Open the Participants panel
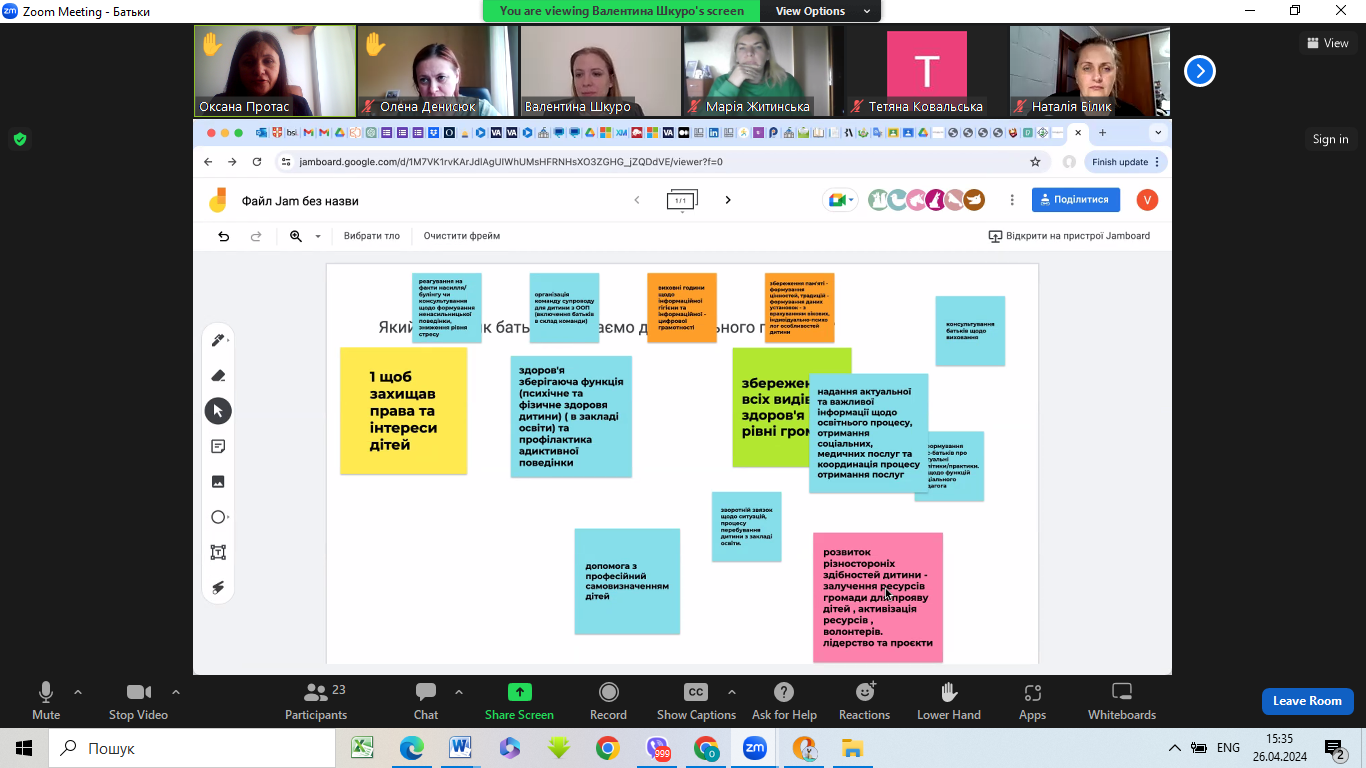The width and height of the screenshot is (1366, 768). 316,700
